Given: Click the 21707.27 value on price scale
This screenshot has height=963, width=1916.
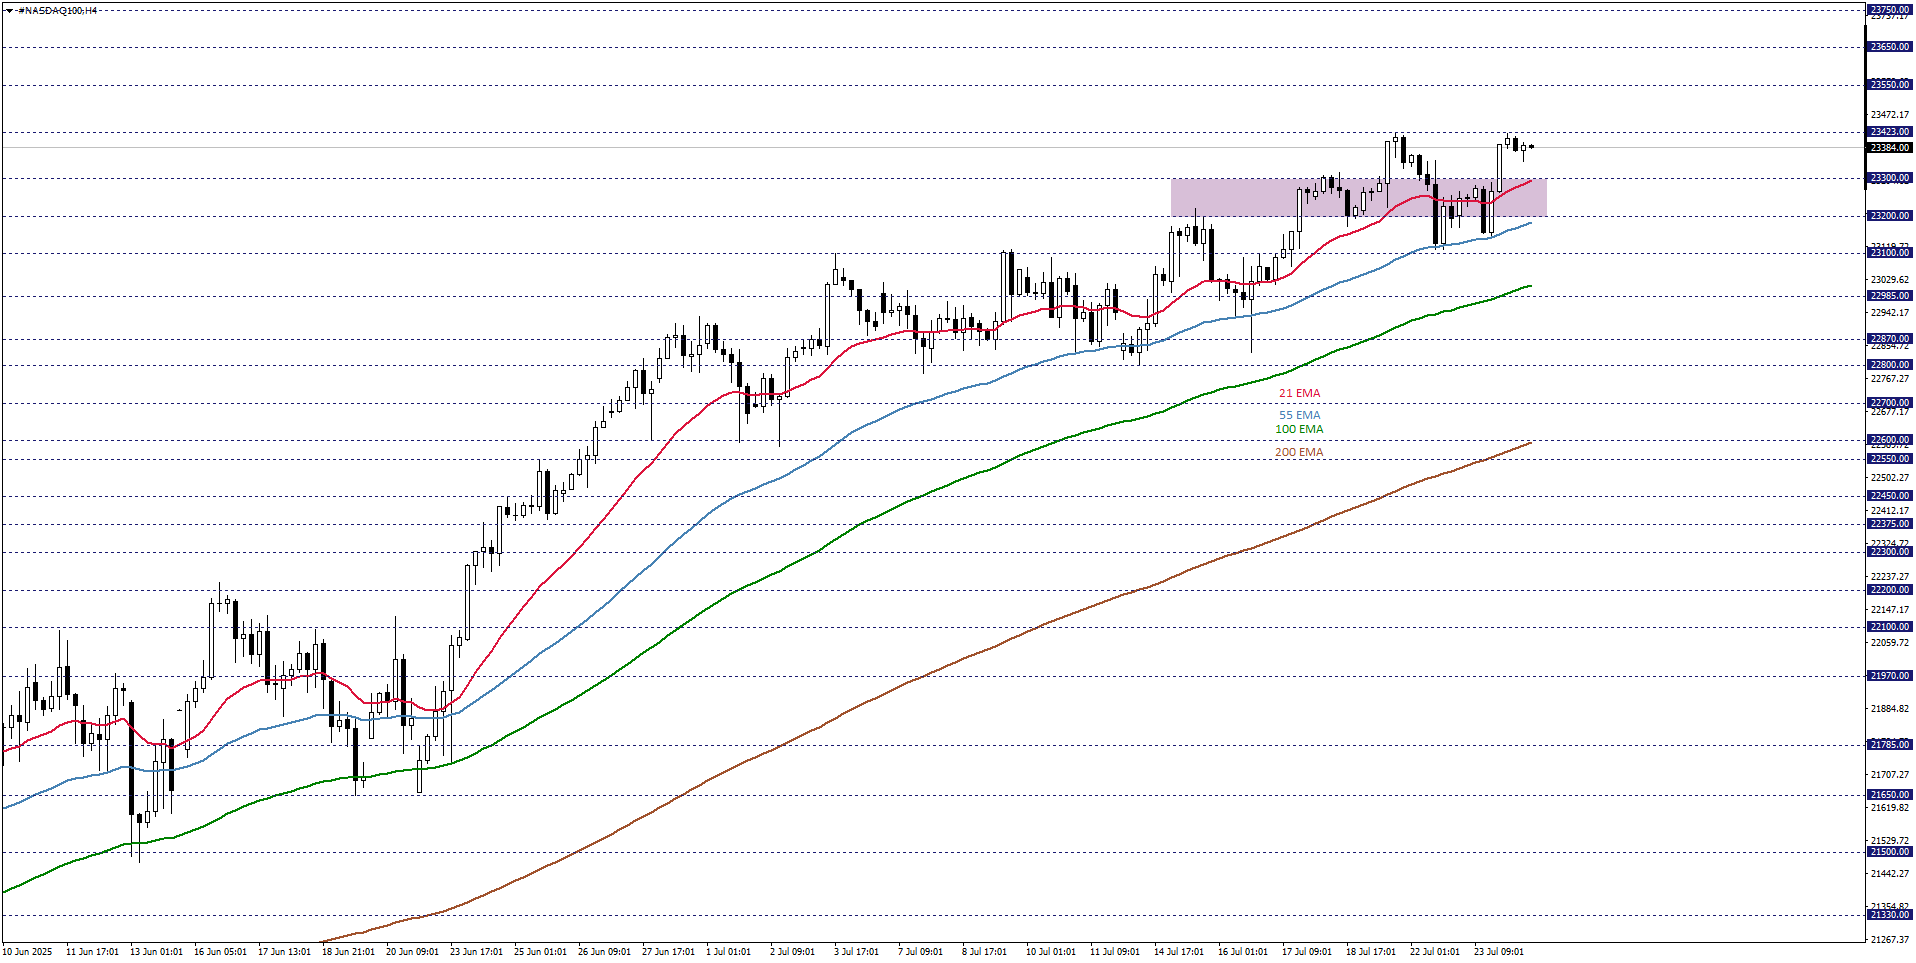Looking at the screenshot, I should tap(1889, 775).
